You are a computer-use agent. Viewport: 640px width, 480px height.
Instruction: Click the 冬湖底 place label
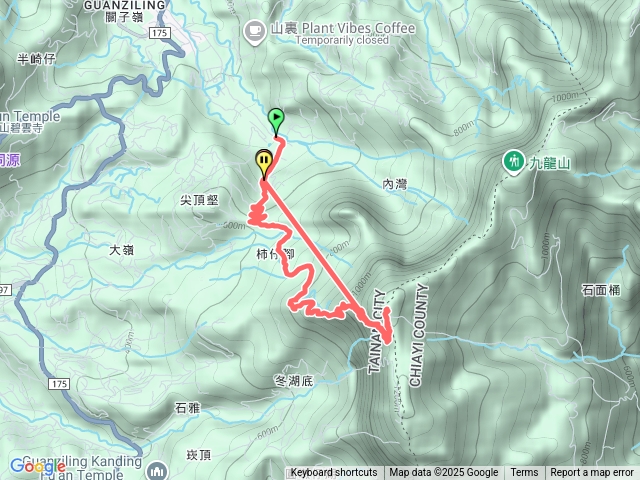pos(294,381)
